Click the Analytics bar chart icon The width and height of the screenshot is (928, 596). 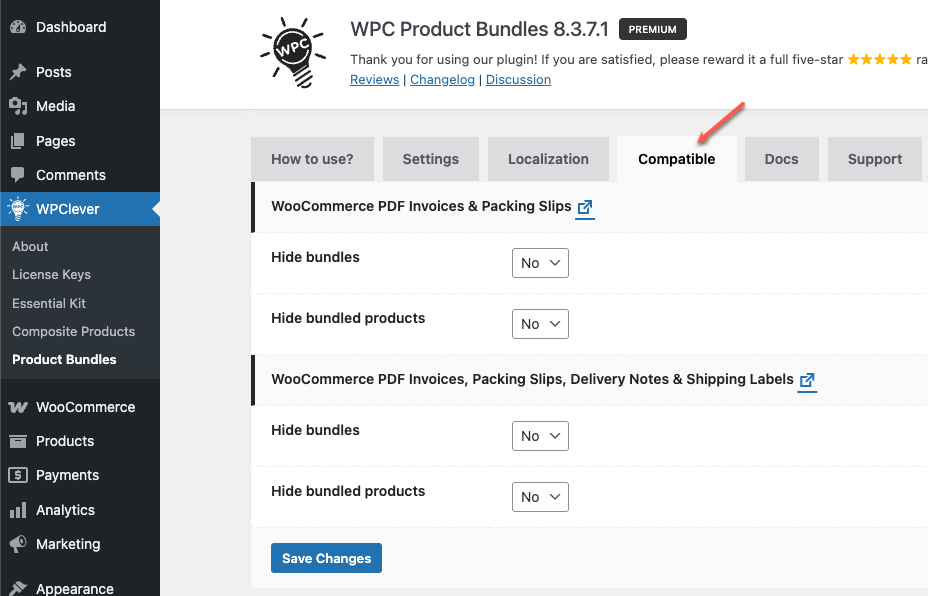click(18, 510)
